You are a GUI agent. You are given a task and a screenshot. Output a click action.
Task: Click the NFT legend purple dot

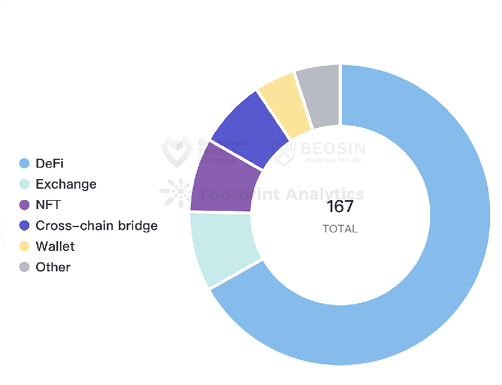24,205
